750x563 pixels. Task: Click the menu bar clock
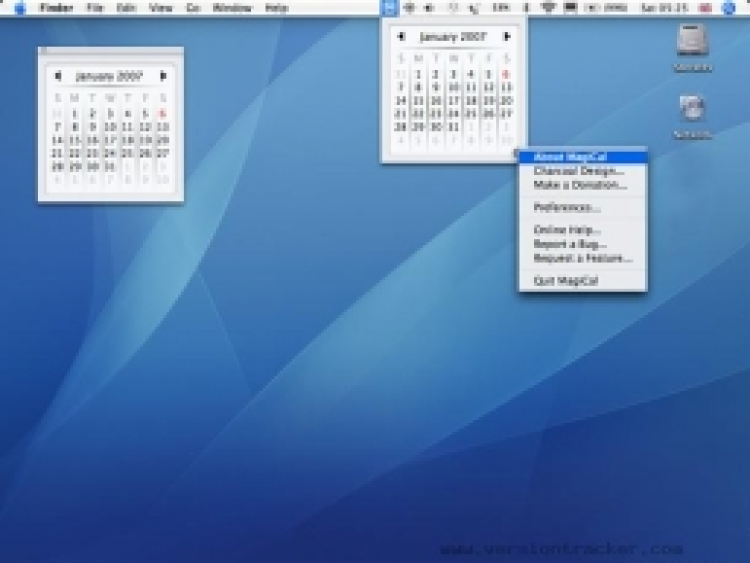pos(664,8)
